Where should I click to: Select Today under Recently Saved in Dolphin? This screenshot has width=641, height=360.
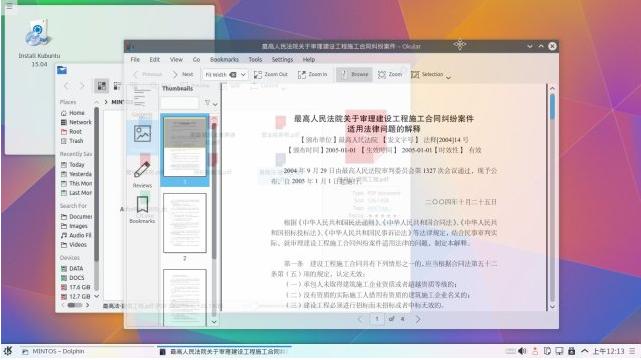click(x=73, y=164)
